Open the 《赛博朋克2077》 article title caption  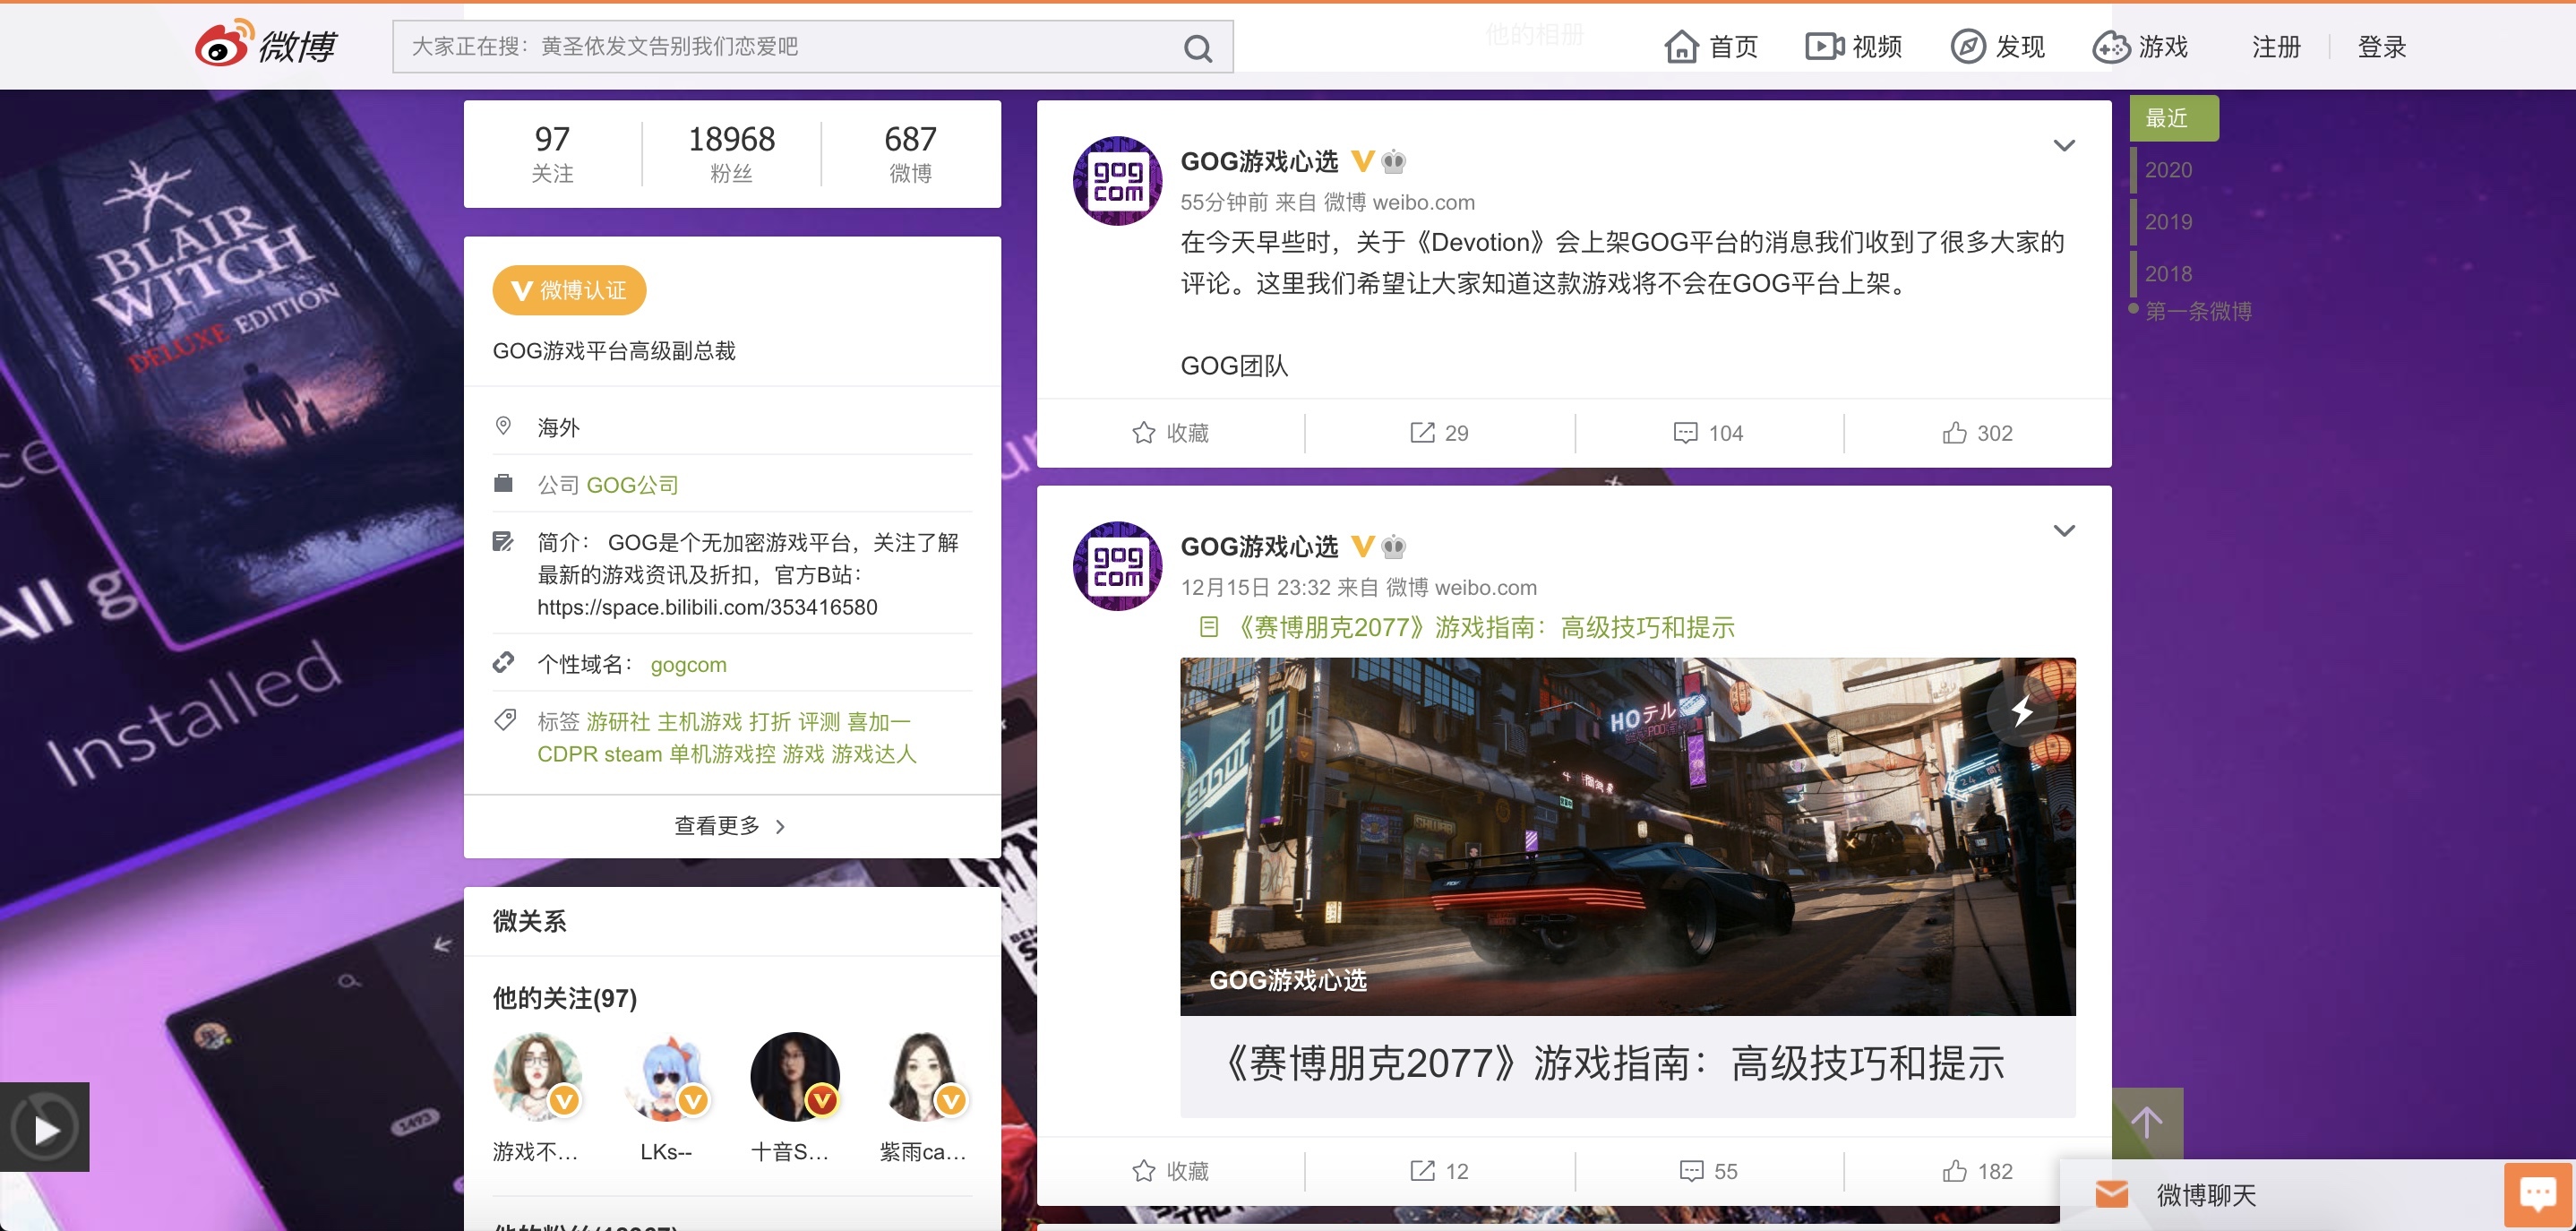click(1616, 1064)
